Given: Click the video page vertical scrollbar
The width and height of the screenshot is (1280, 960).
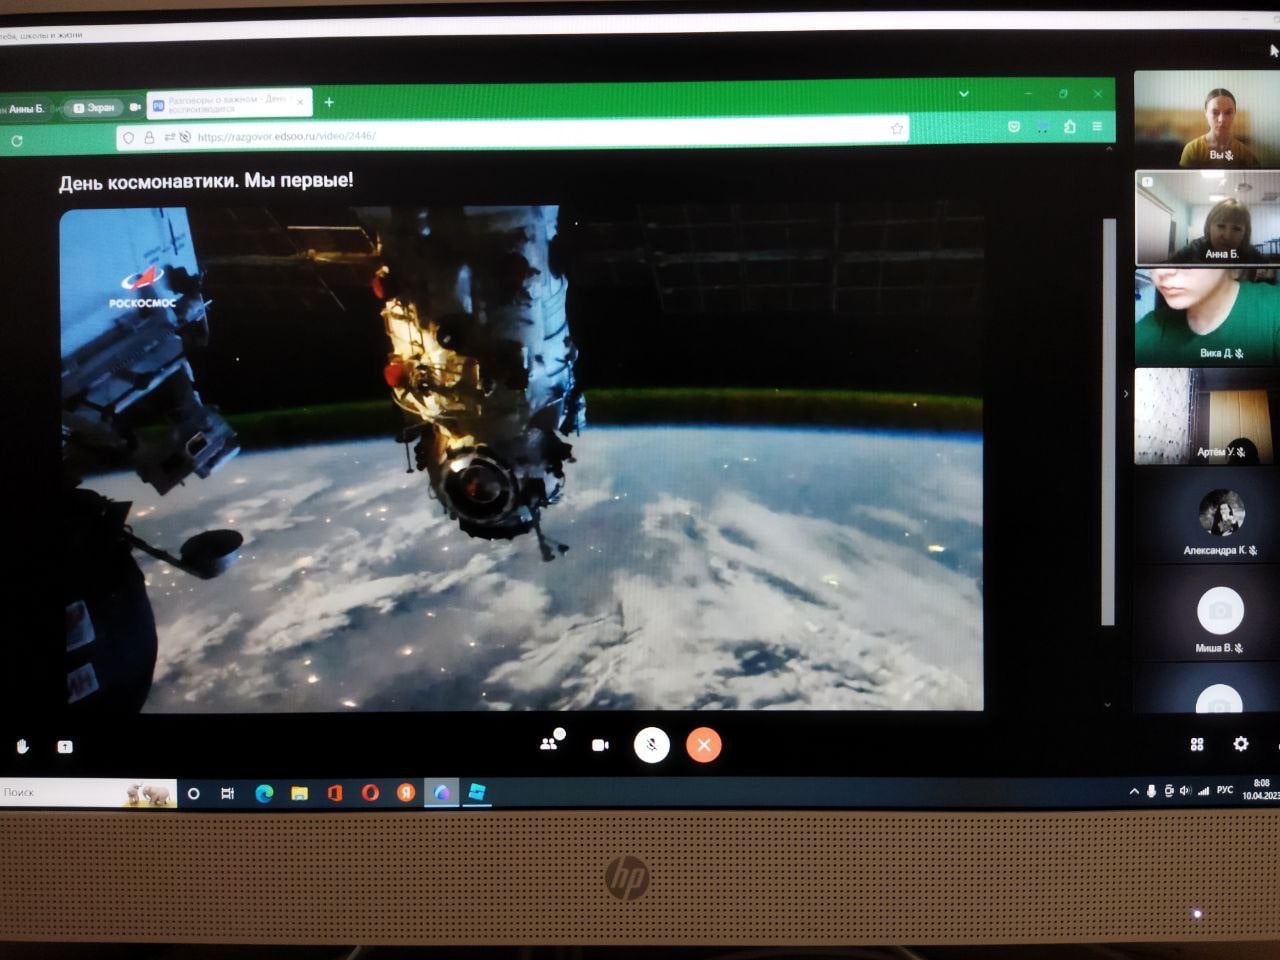Looking at the screenshot, I should pos(1108,422).
